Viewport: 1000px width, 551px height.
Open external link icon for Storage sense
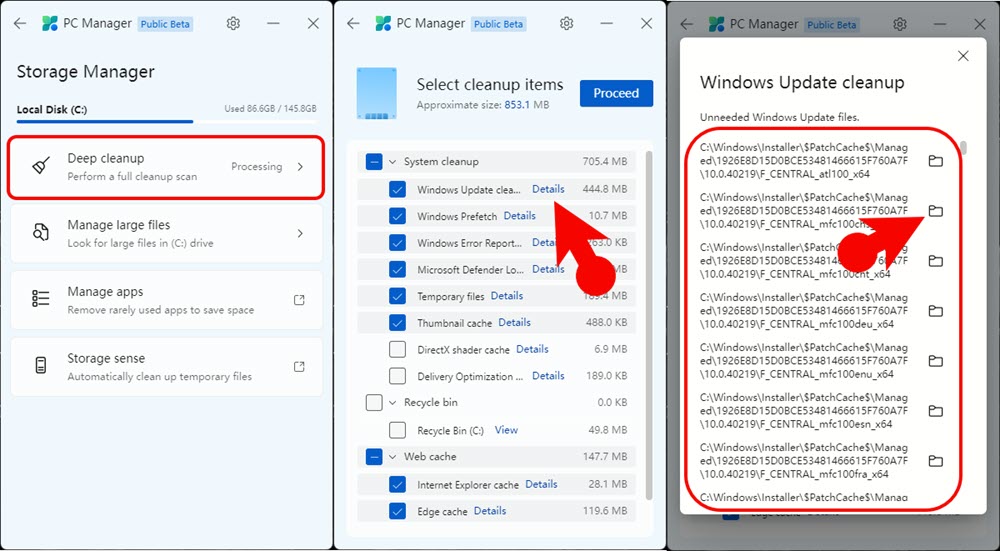point(299,367)
